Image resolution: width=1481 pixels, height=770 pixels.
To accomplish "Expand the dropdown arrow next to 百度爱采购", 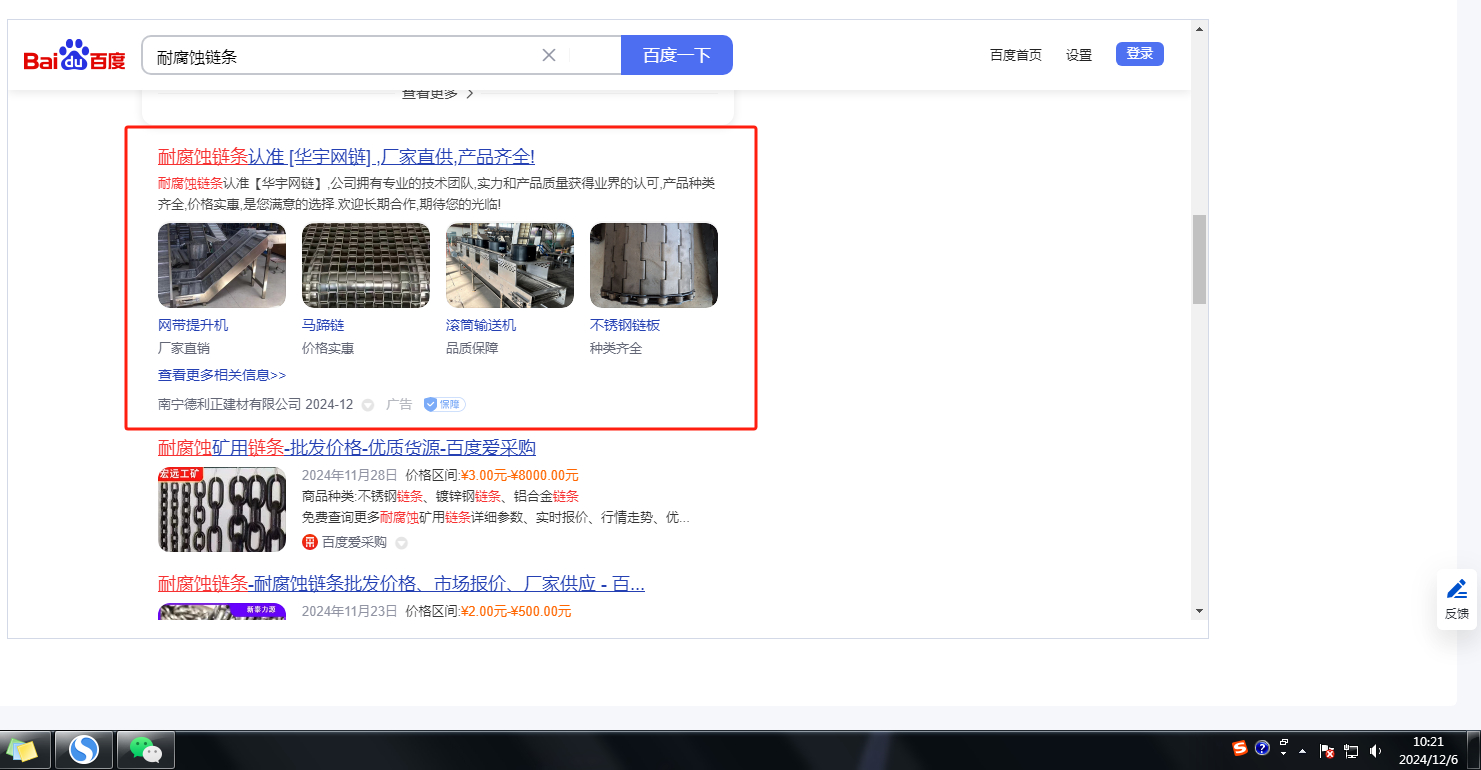I will (401, 543).
